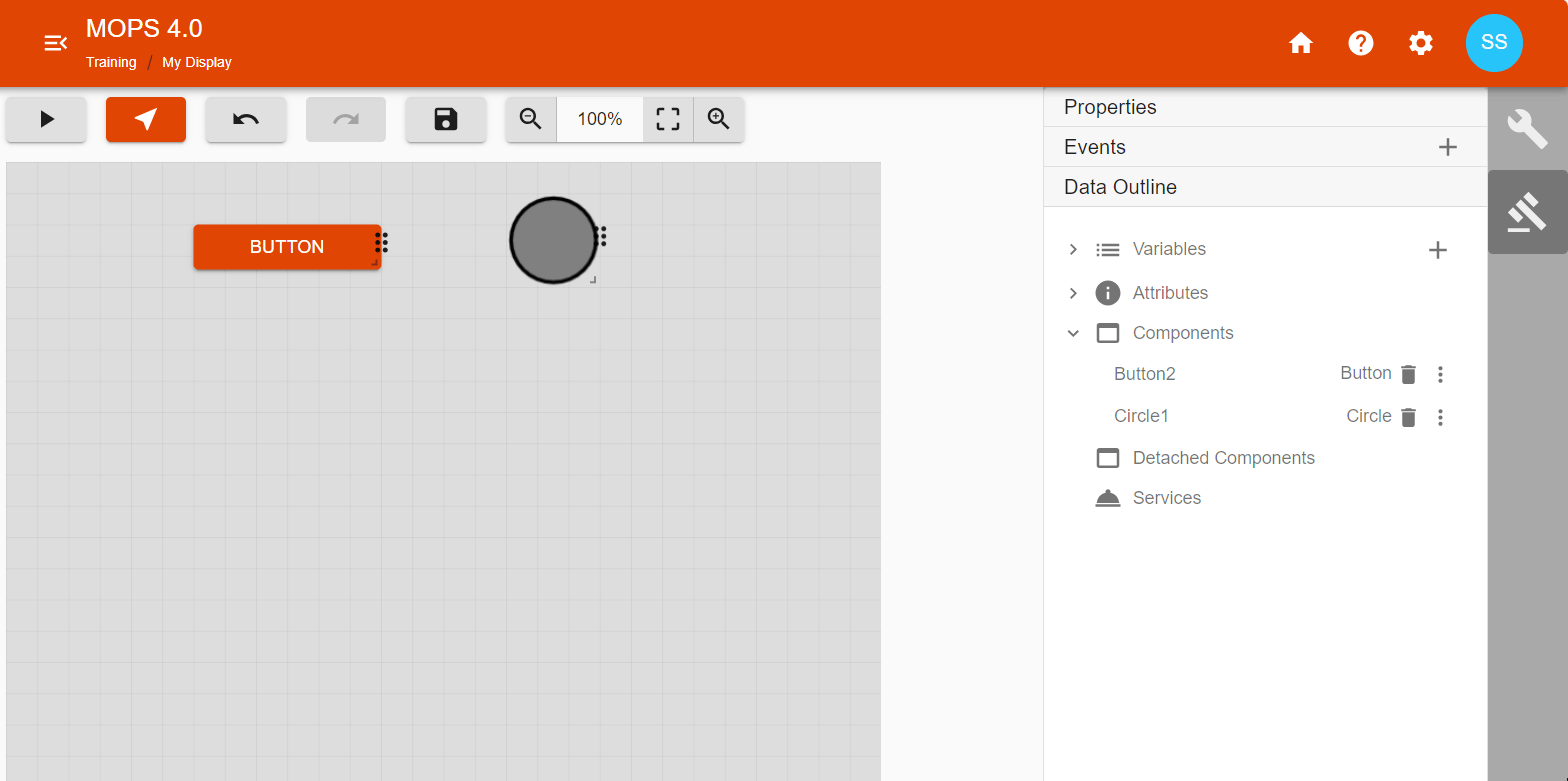This screenshot has height=781, width=1568.
Task: Save the display with the floppy icon
Action: (446, 120)
